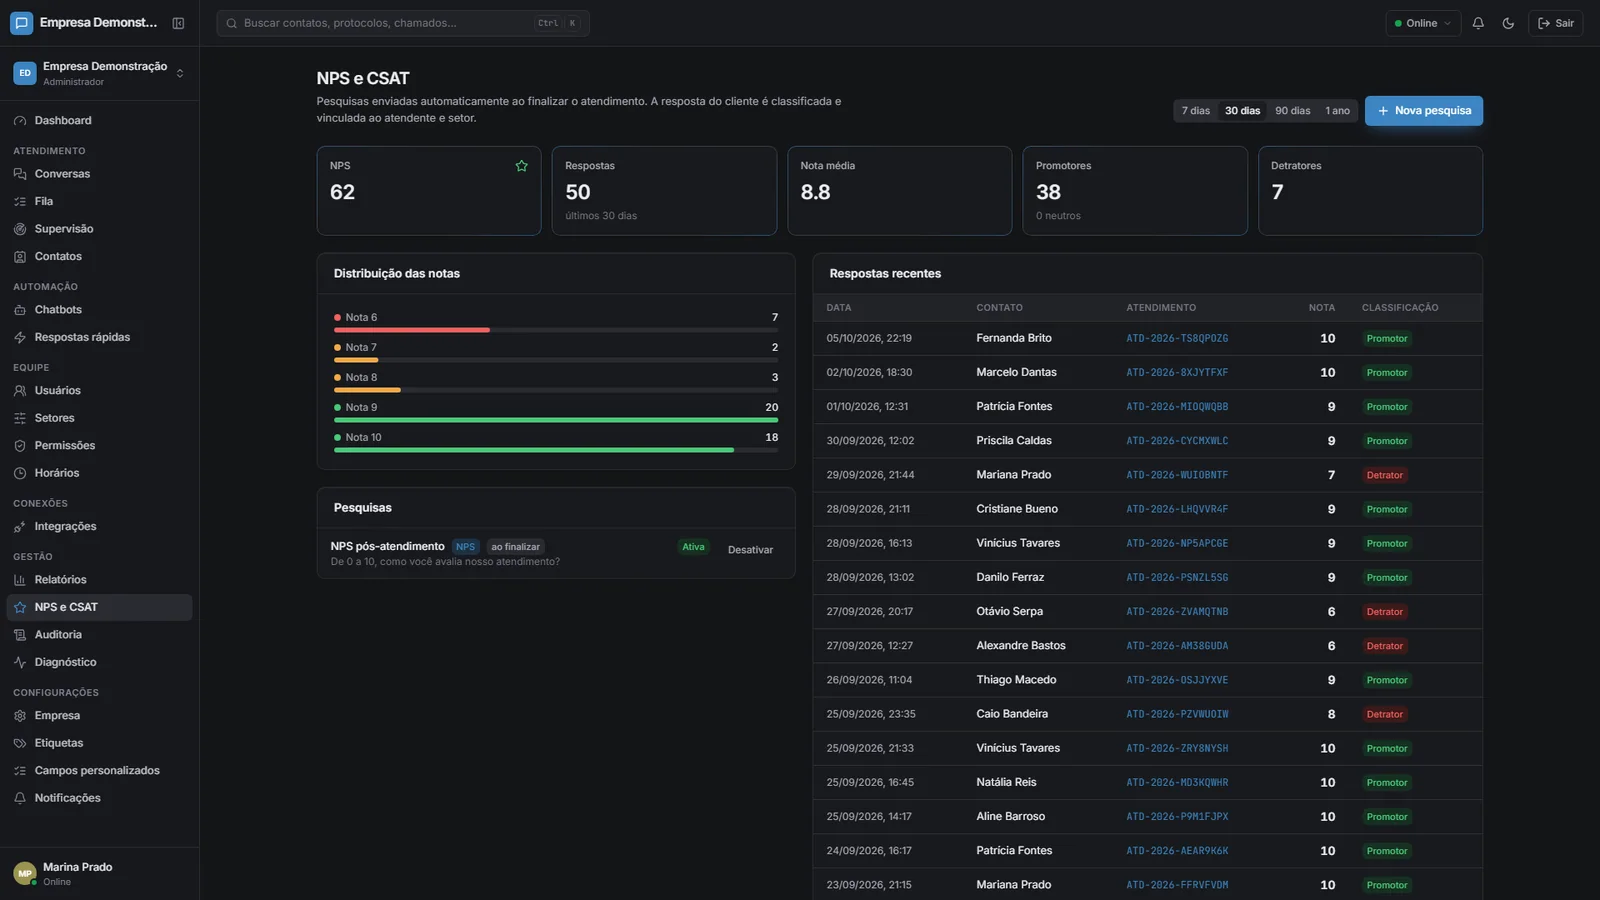Click the Chatbots robot icon
The height and width of the screenshot is (900, 1600).
tap(20, 310)
